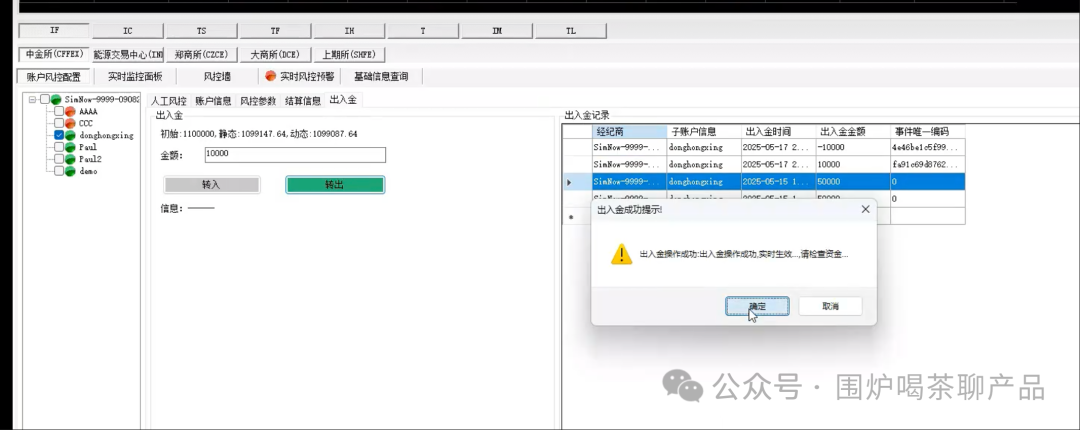The height and width of the screenshot is (430, 1080).
Task: Click the red status icon beside AAAA
Action: coord(71,111)
